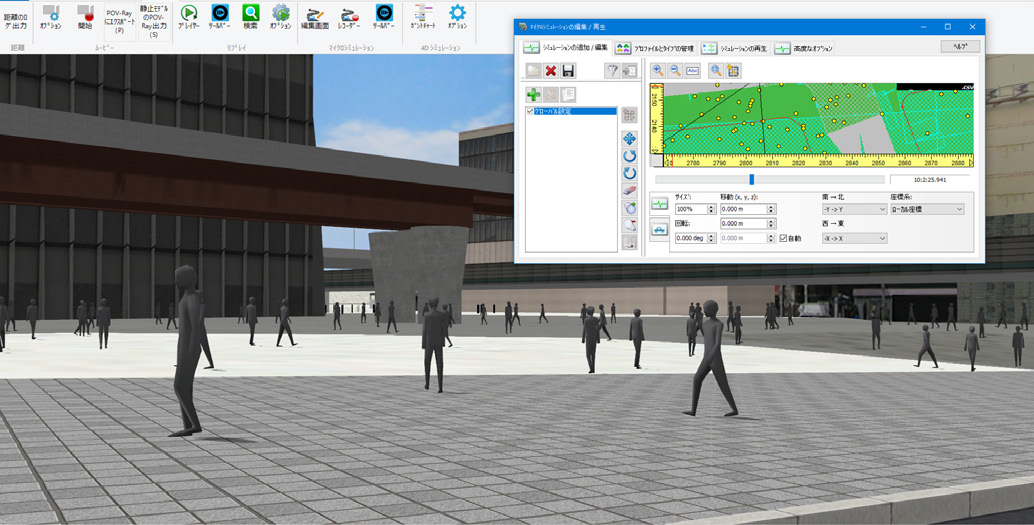Select the Global Settings row in the list

[x=571, y=111]
